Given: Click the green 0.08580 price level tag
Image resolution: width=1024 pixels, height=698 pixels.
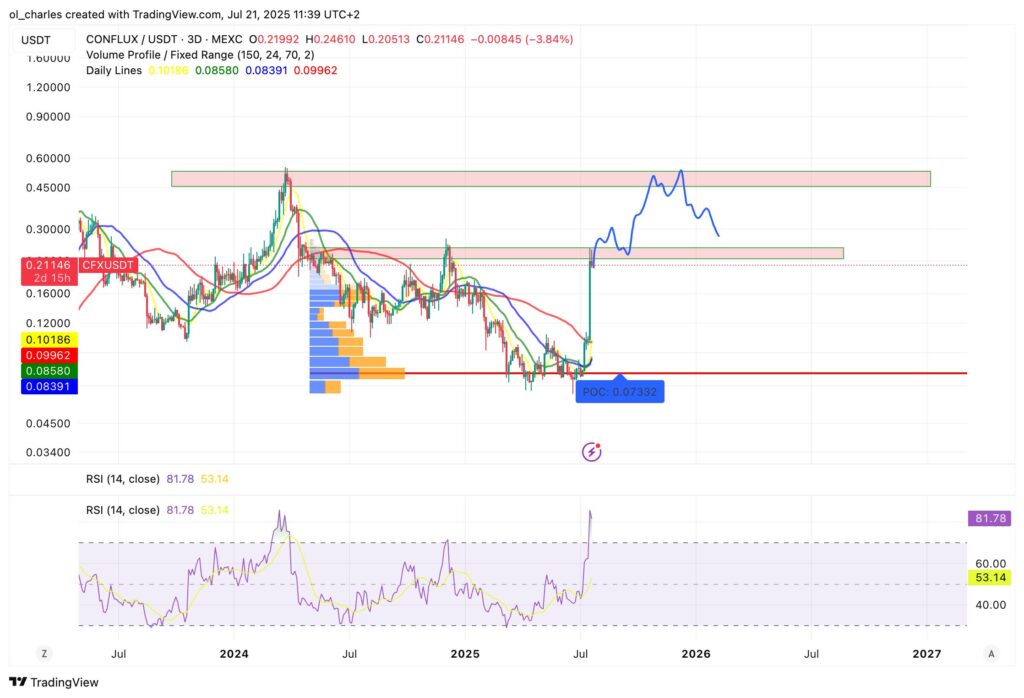Looking at the screenshot, I should (x=46, y=370).
